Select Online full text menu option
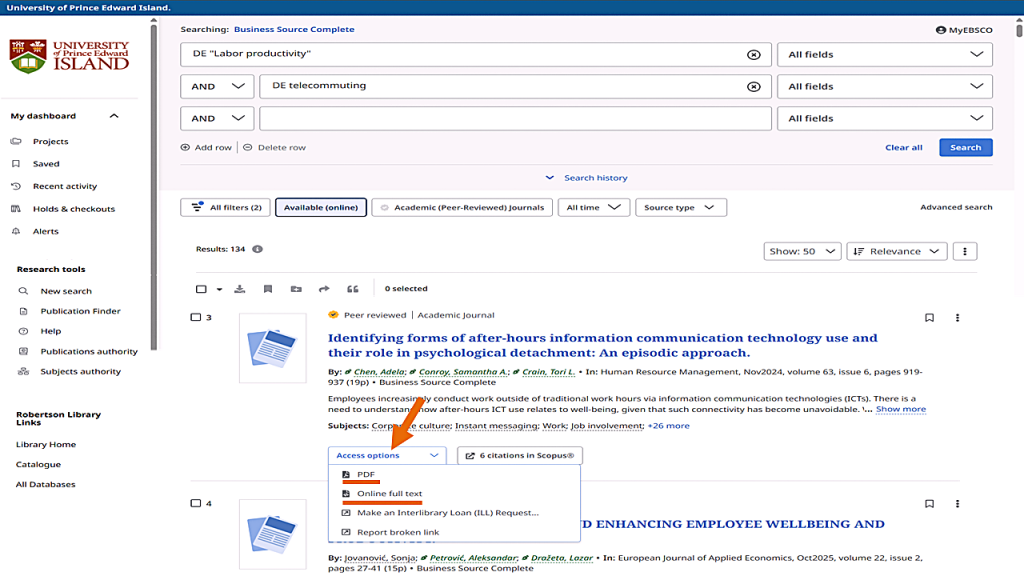The width and height of the screenshot is (1024, 576). tap(388, 494)
